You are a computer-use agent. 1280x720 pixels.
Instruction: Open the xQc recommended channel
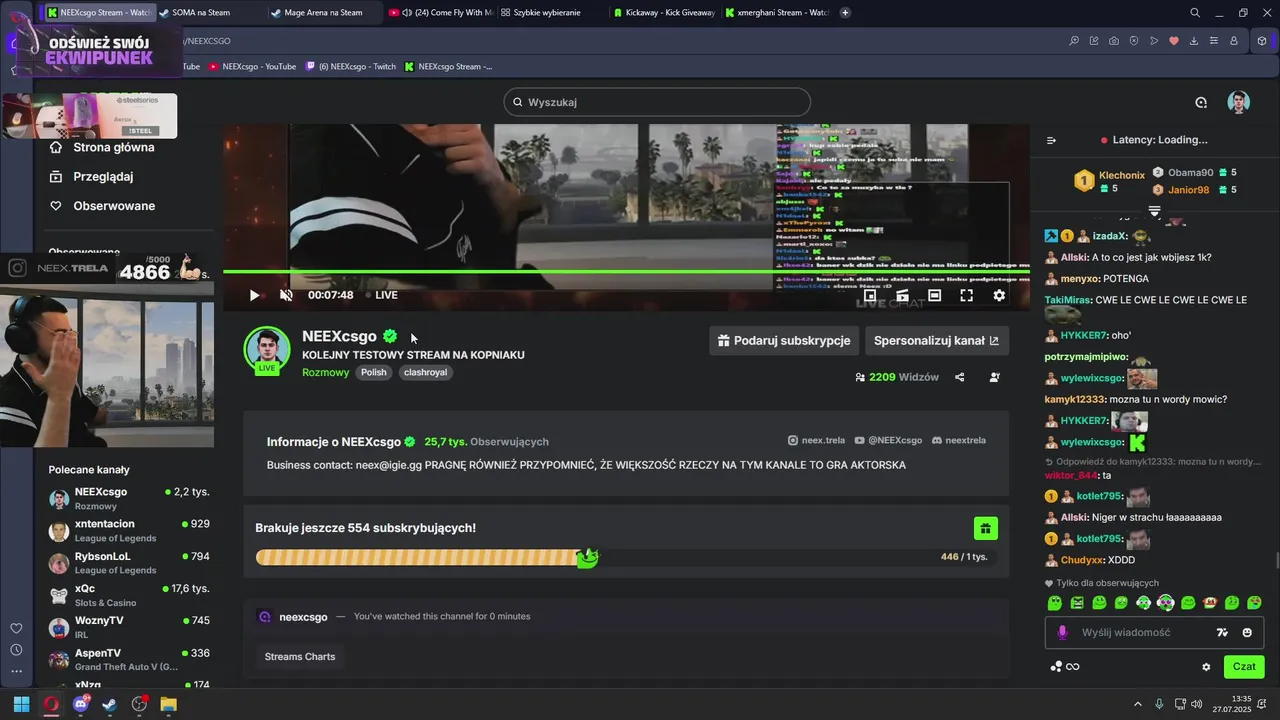130,595
